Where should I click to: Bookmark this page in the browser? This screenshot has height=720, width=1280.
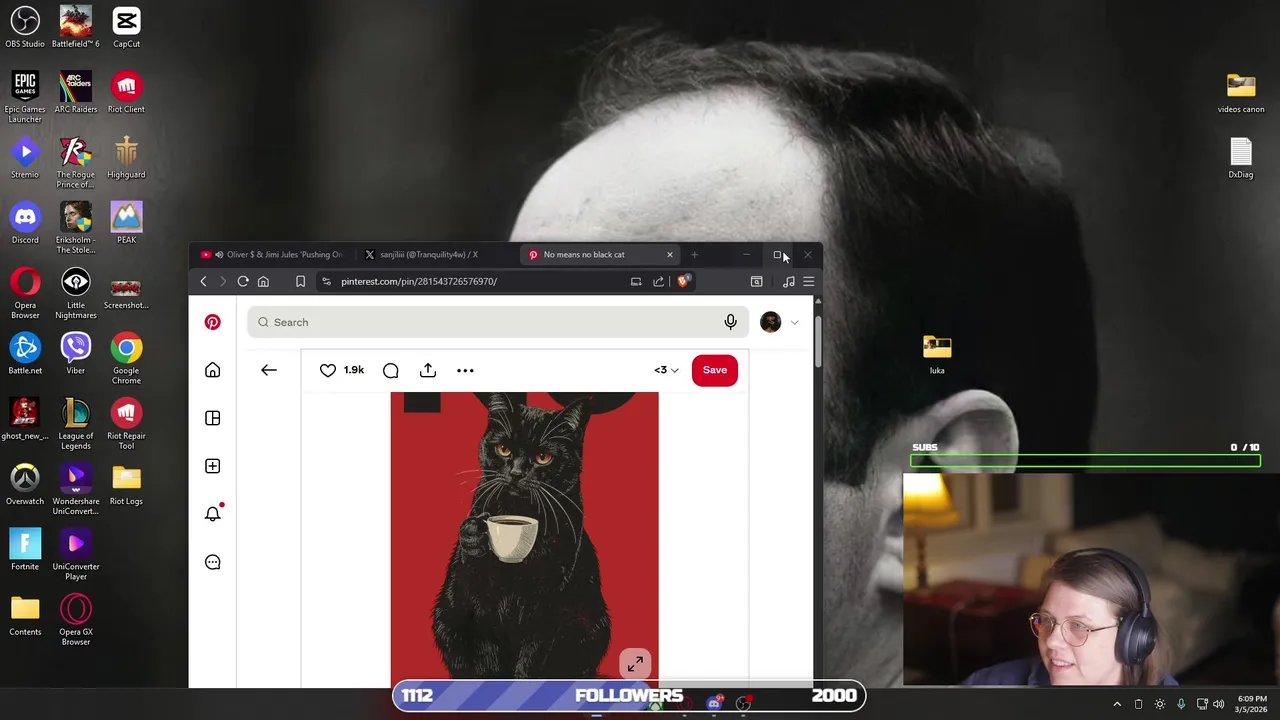[300, 281]
